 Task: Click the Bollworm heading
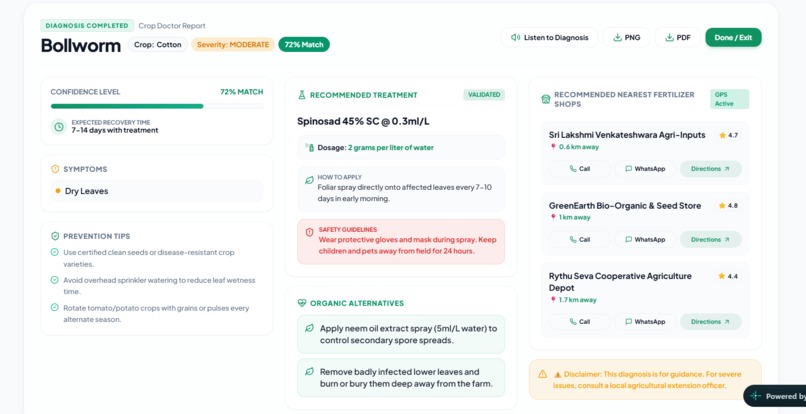pos(81,45)
